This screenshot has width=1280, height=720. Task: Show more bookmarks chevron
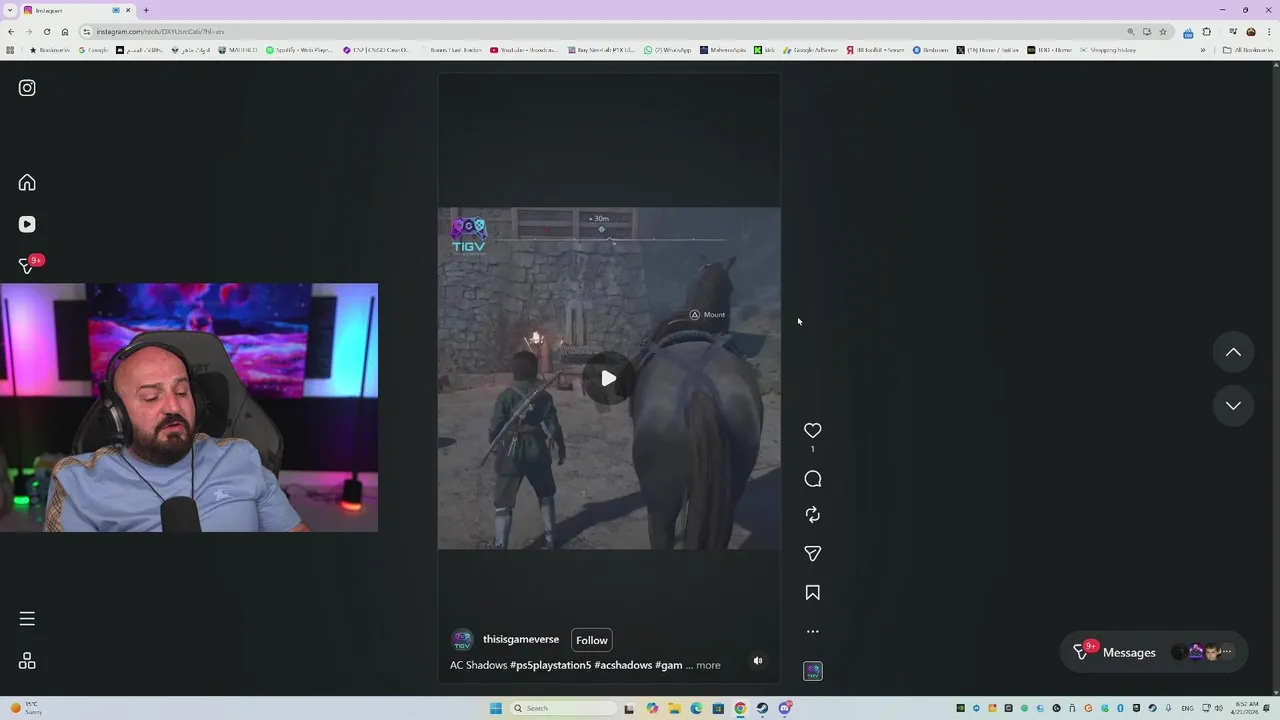[x=1203, y=50]
